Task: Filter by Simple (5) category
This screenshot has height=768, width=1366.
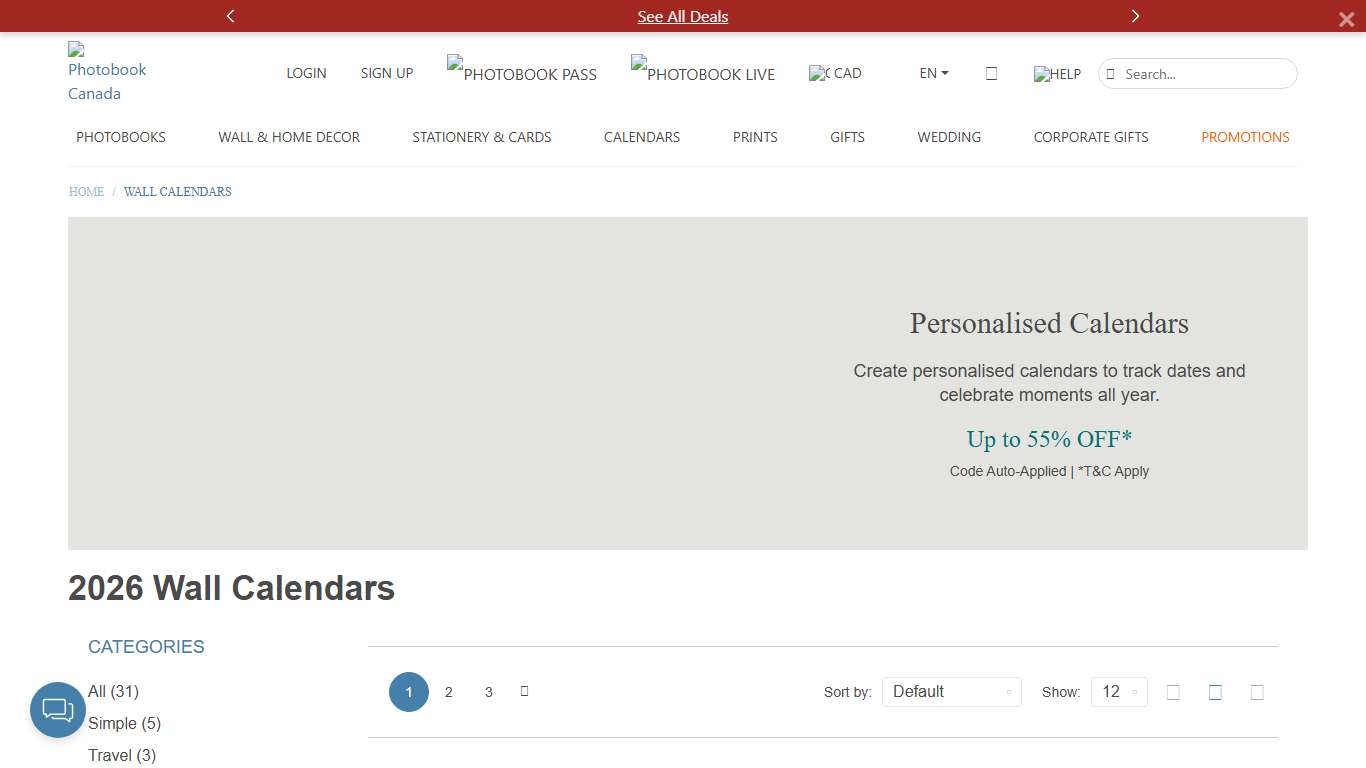Action: tap(124, 723)
